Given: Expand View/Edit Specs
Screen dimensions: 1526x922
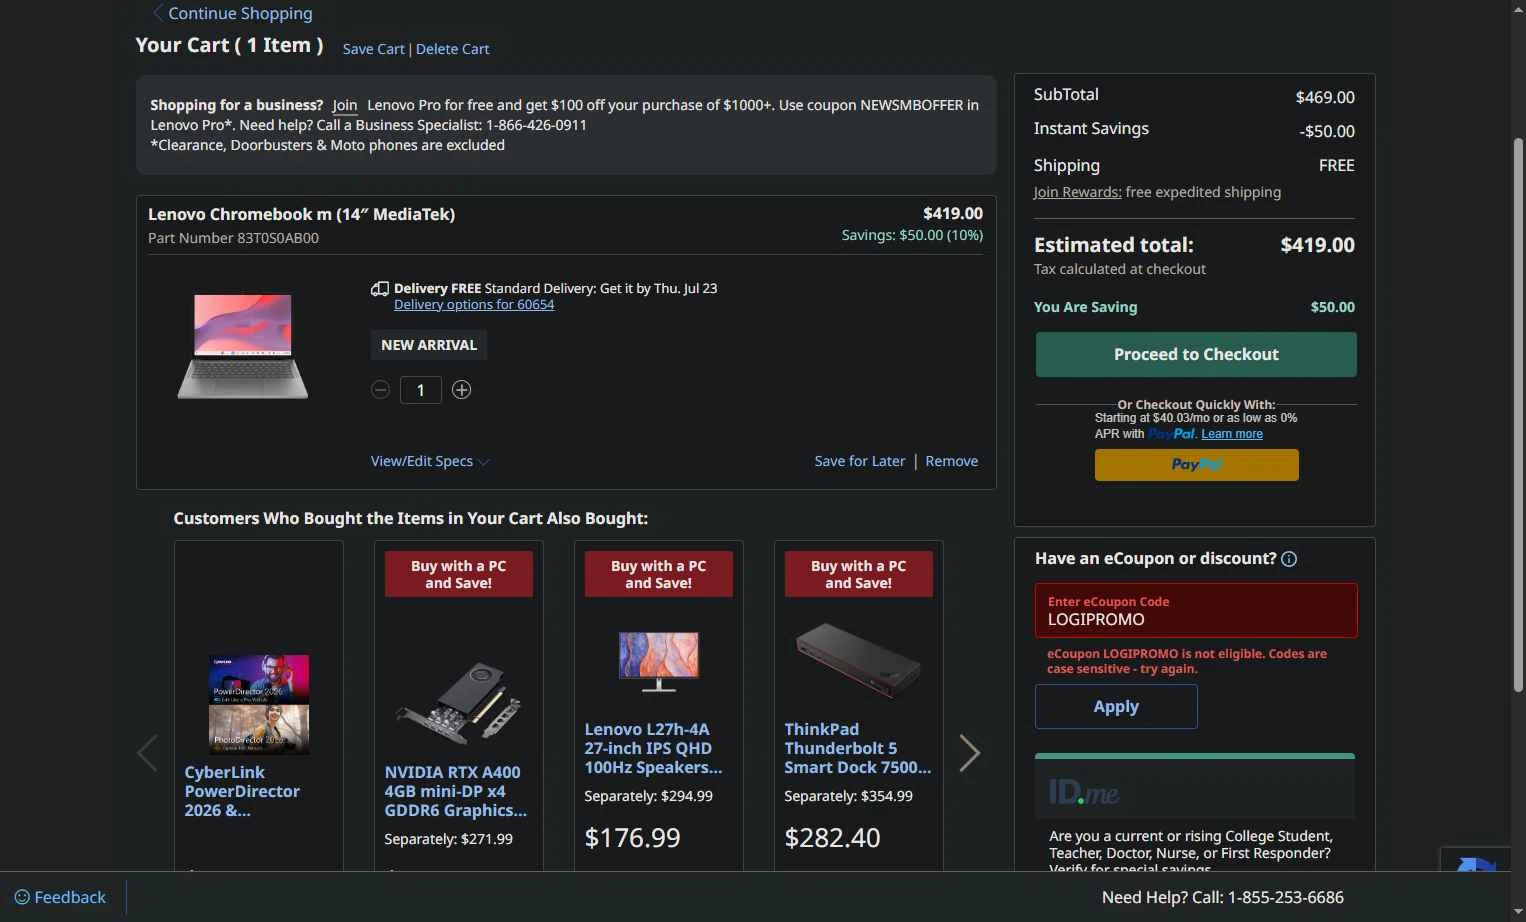Looking at the screenshot, I should tap(430, 461).
